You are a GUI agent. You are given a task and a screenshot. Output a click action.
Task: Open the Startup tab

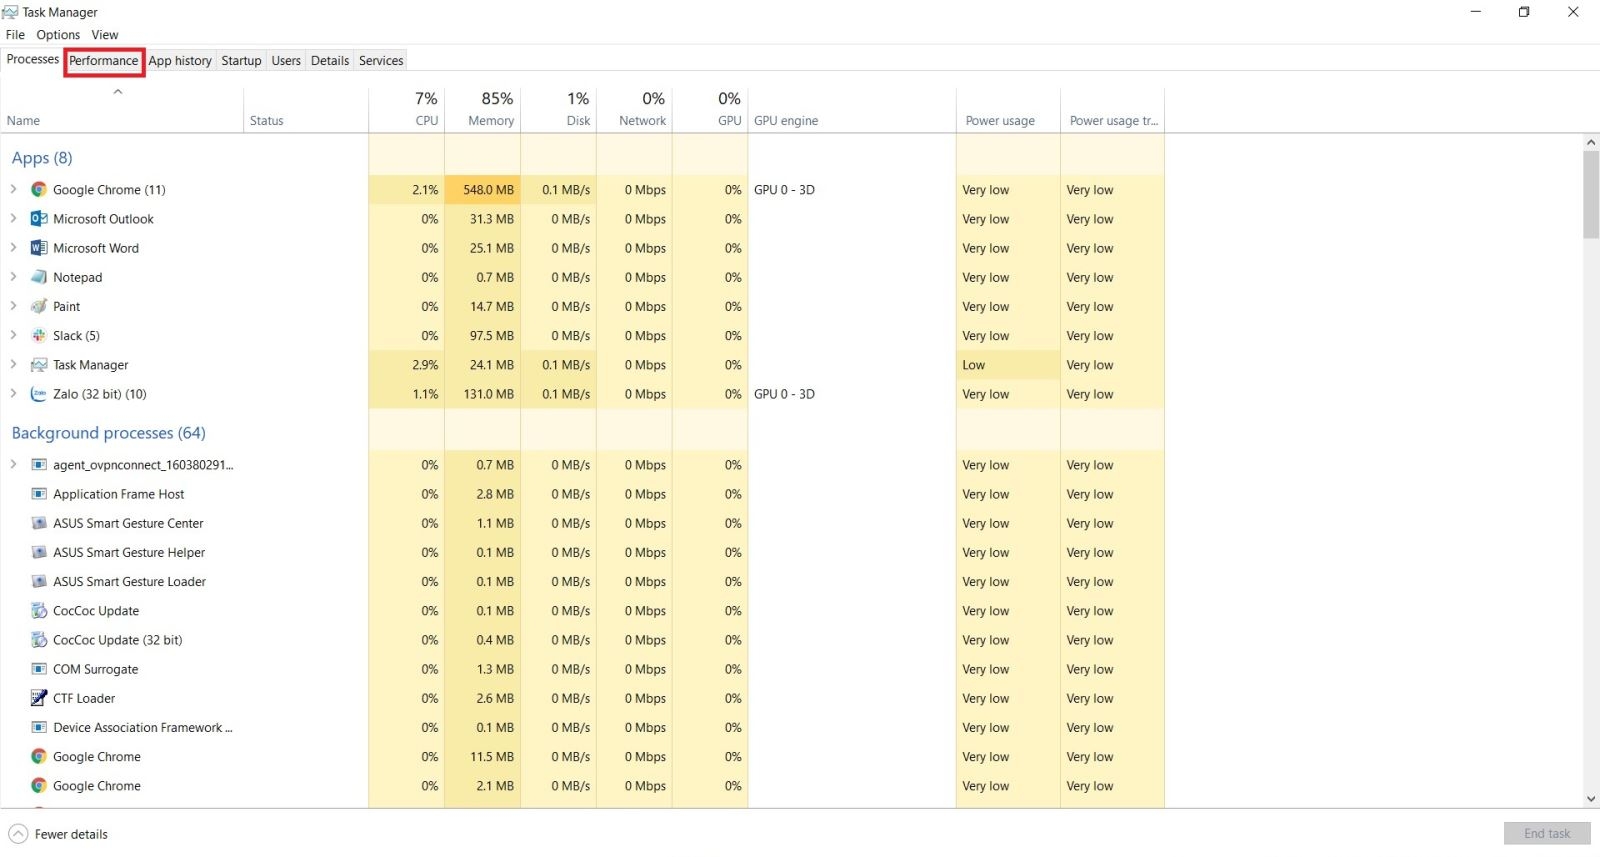[x=241, y=61]
